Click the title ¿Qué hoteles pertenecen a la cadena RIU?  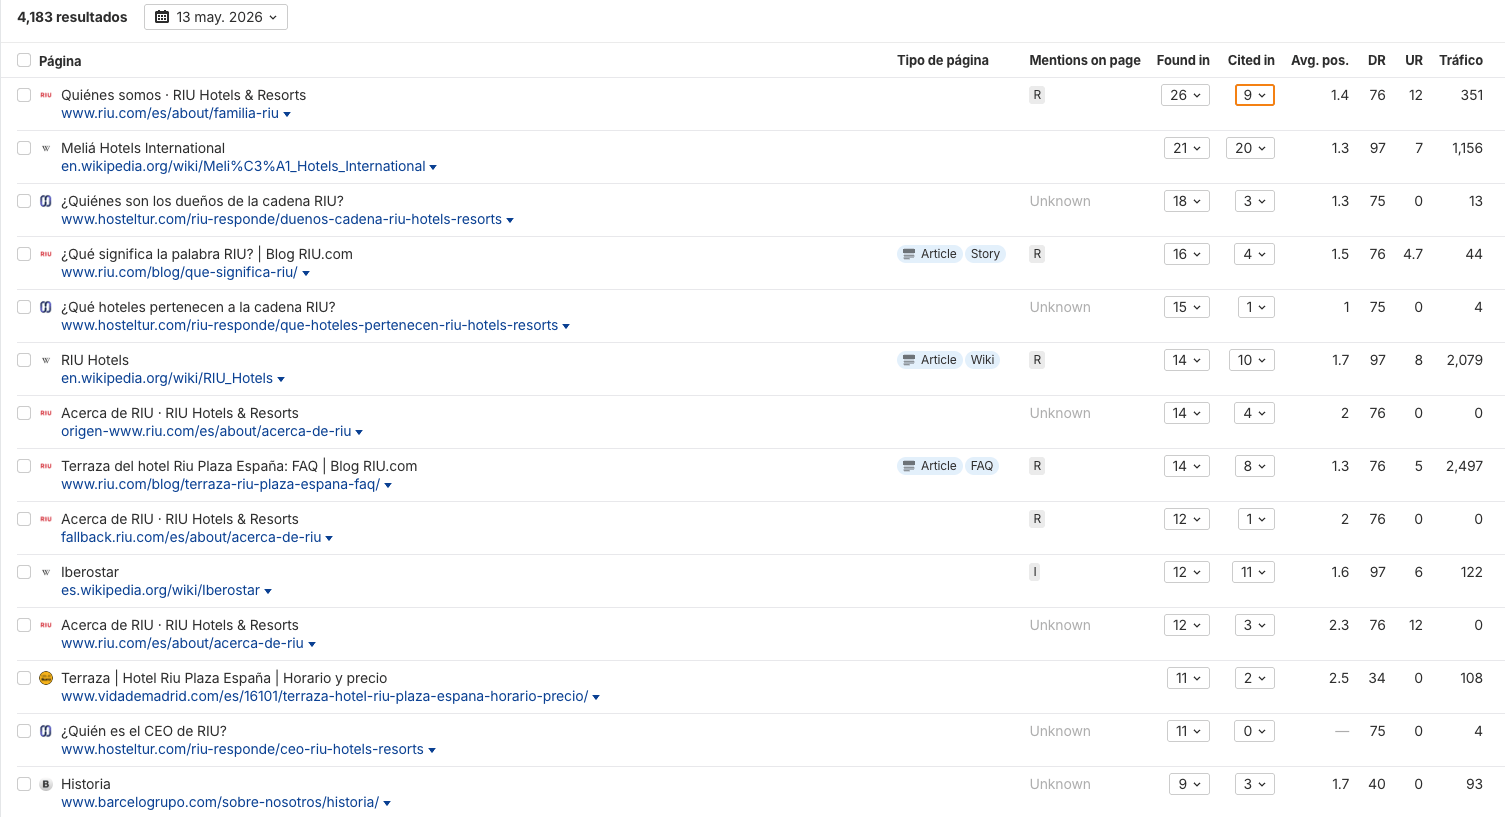click(198, 307)
